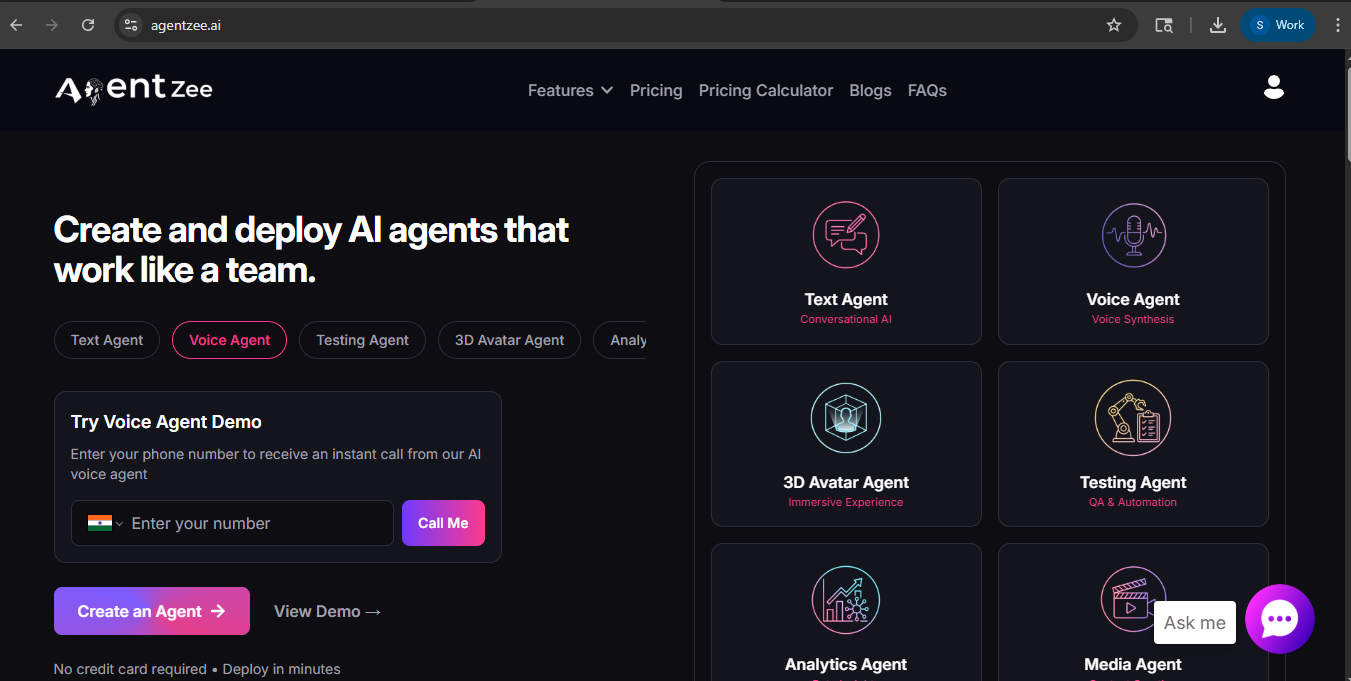Click the 3D Avatar Agent cube icon
Screen dimensions: 1351x681
click(846, 418)
